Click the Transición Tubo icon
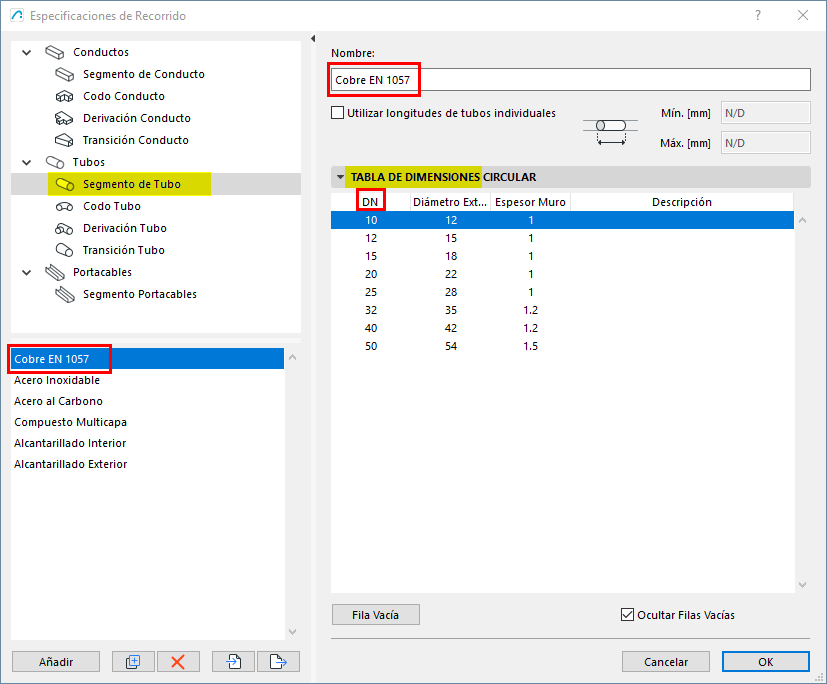 [x=64, y=251]
